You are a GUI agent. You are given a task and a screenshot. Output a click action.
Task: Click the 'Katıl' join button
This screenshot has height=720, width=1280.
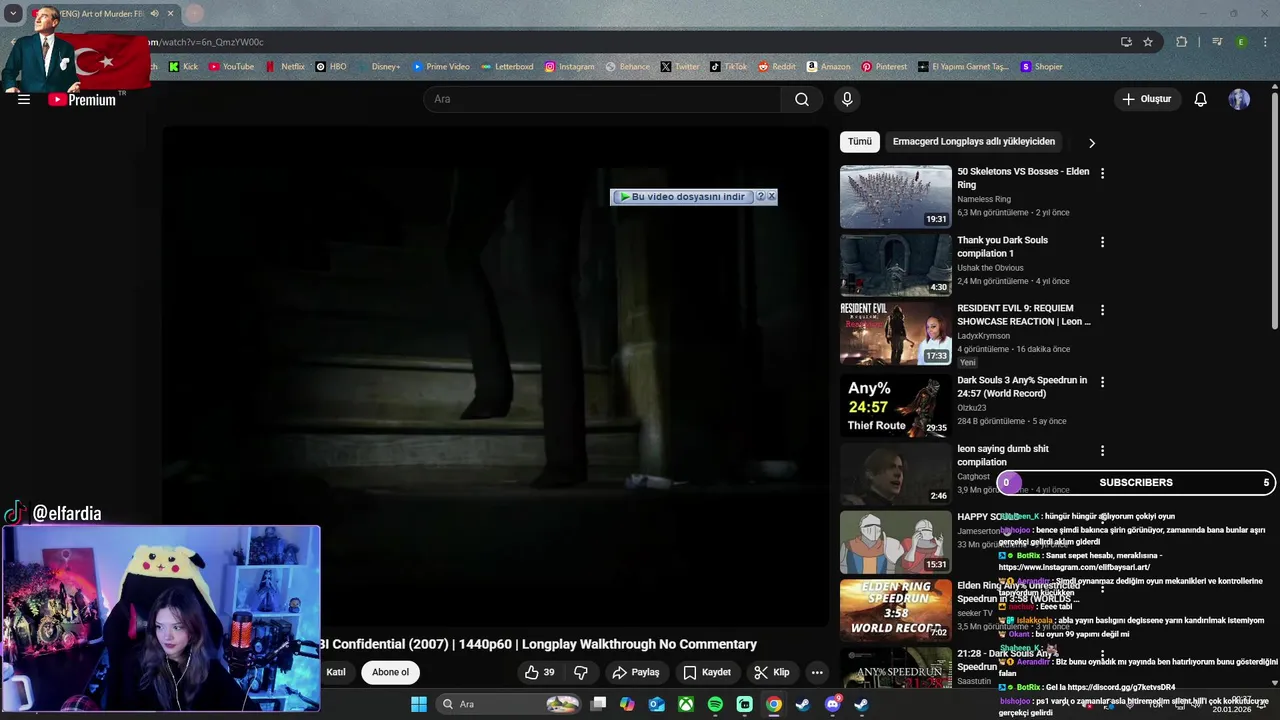pyautogui.click(x=336, y=672)
